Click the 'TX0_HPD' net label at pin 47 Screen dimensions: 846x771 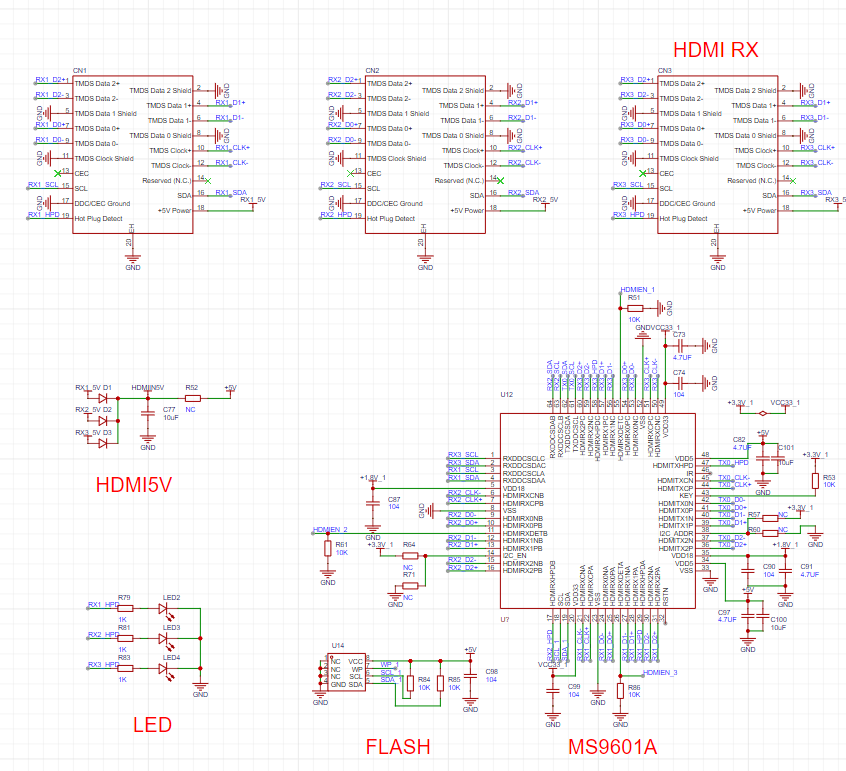coord(733,463)
